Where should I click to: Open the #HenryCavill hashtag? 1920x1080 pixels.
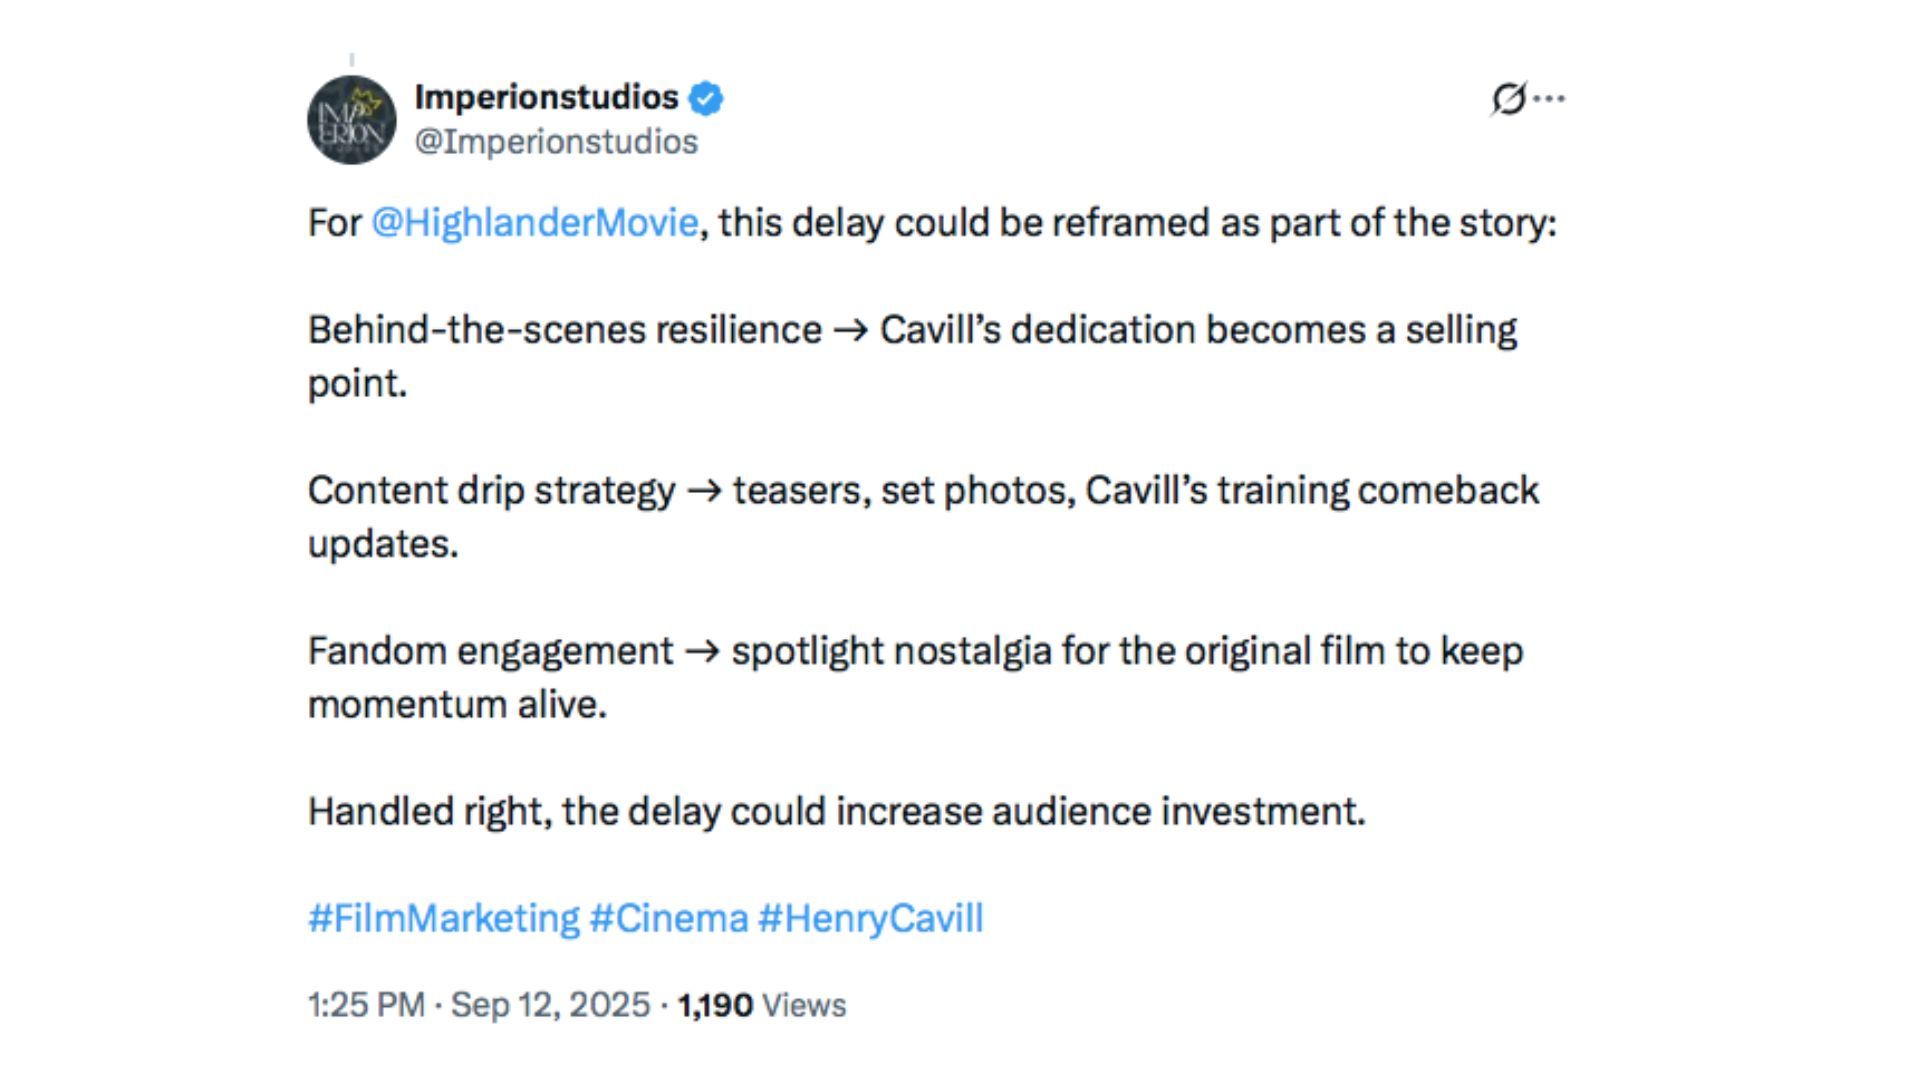tap(870, 918)
